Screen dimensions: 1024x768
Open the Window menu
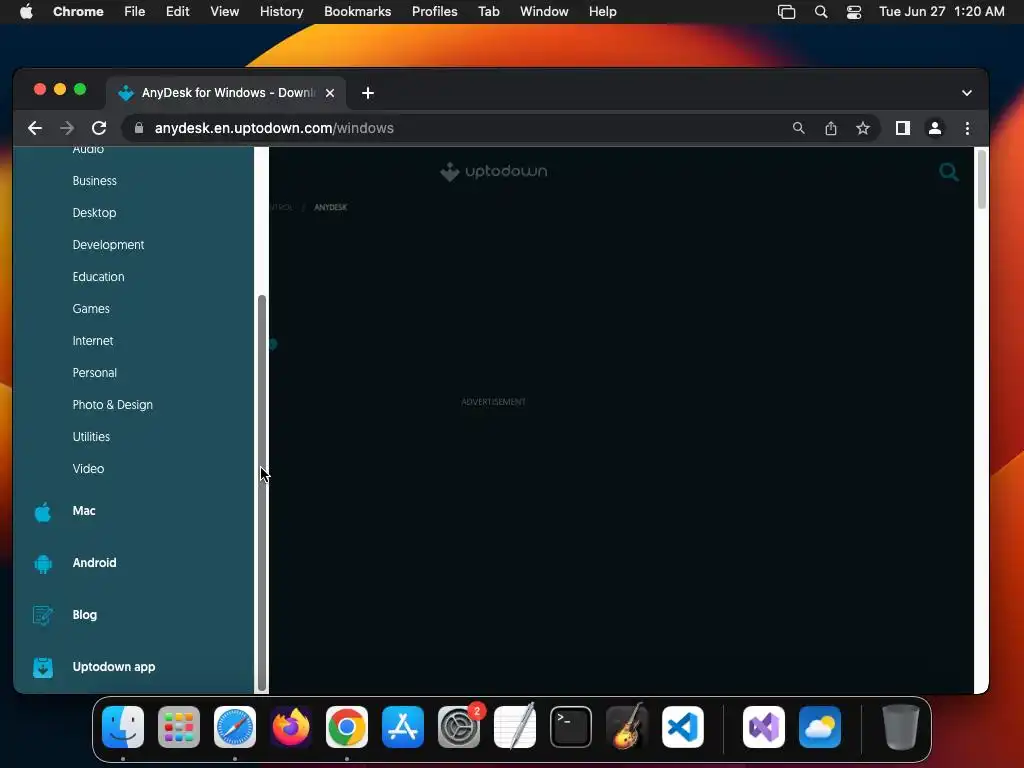coord(544,12)
